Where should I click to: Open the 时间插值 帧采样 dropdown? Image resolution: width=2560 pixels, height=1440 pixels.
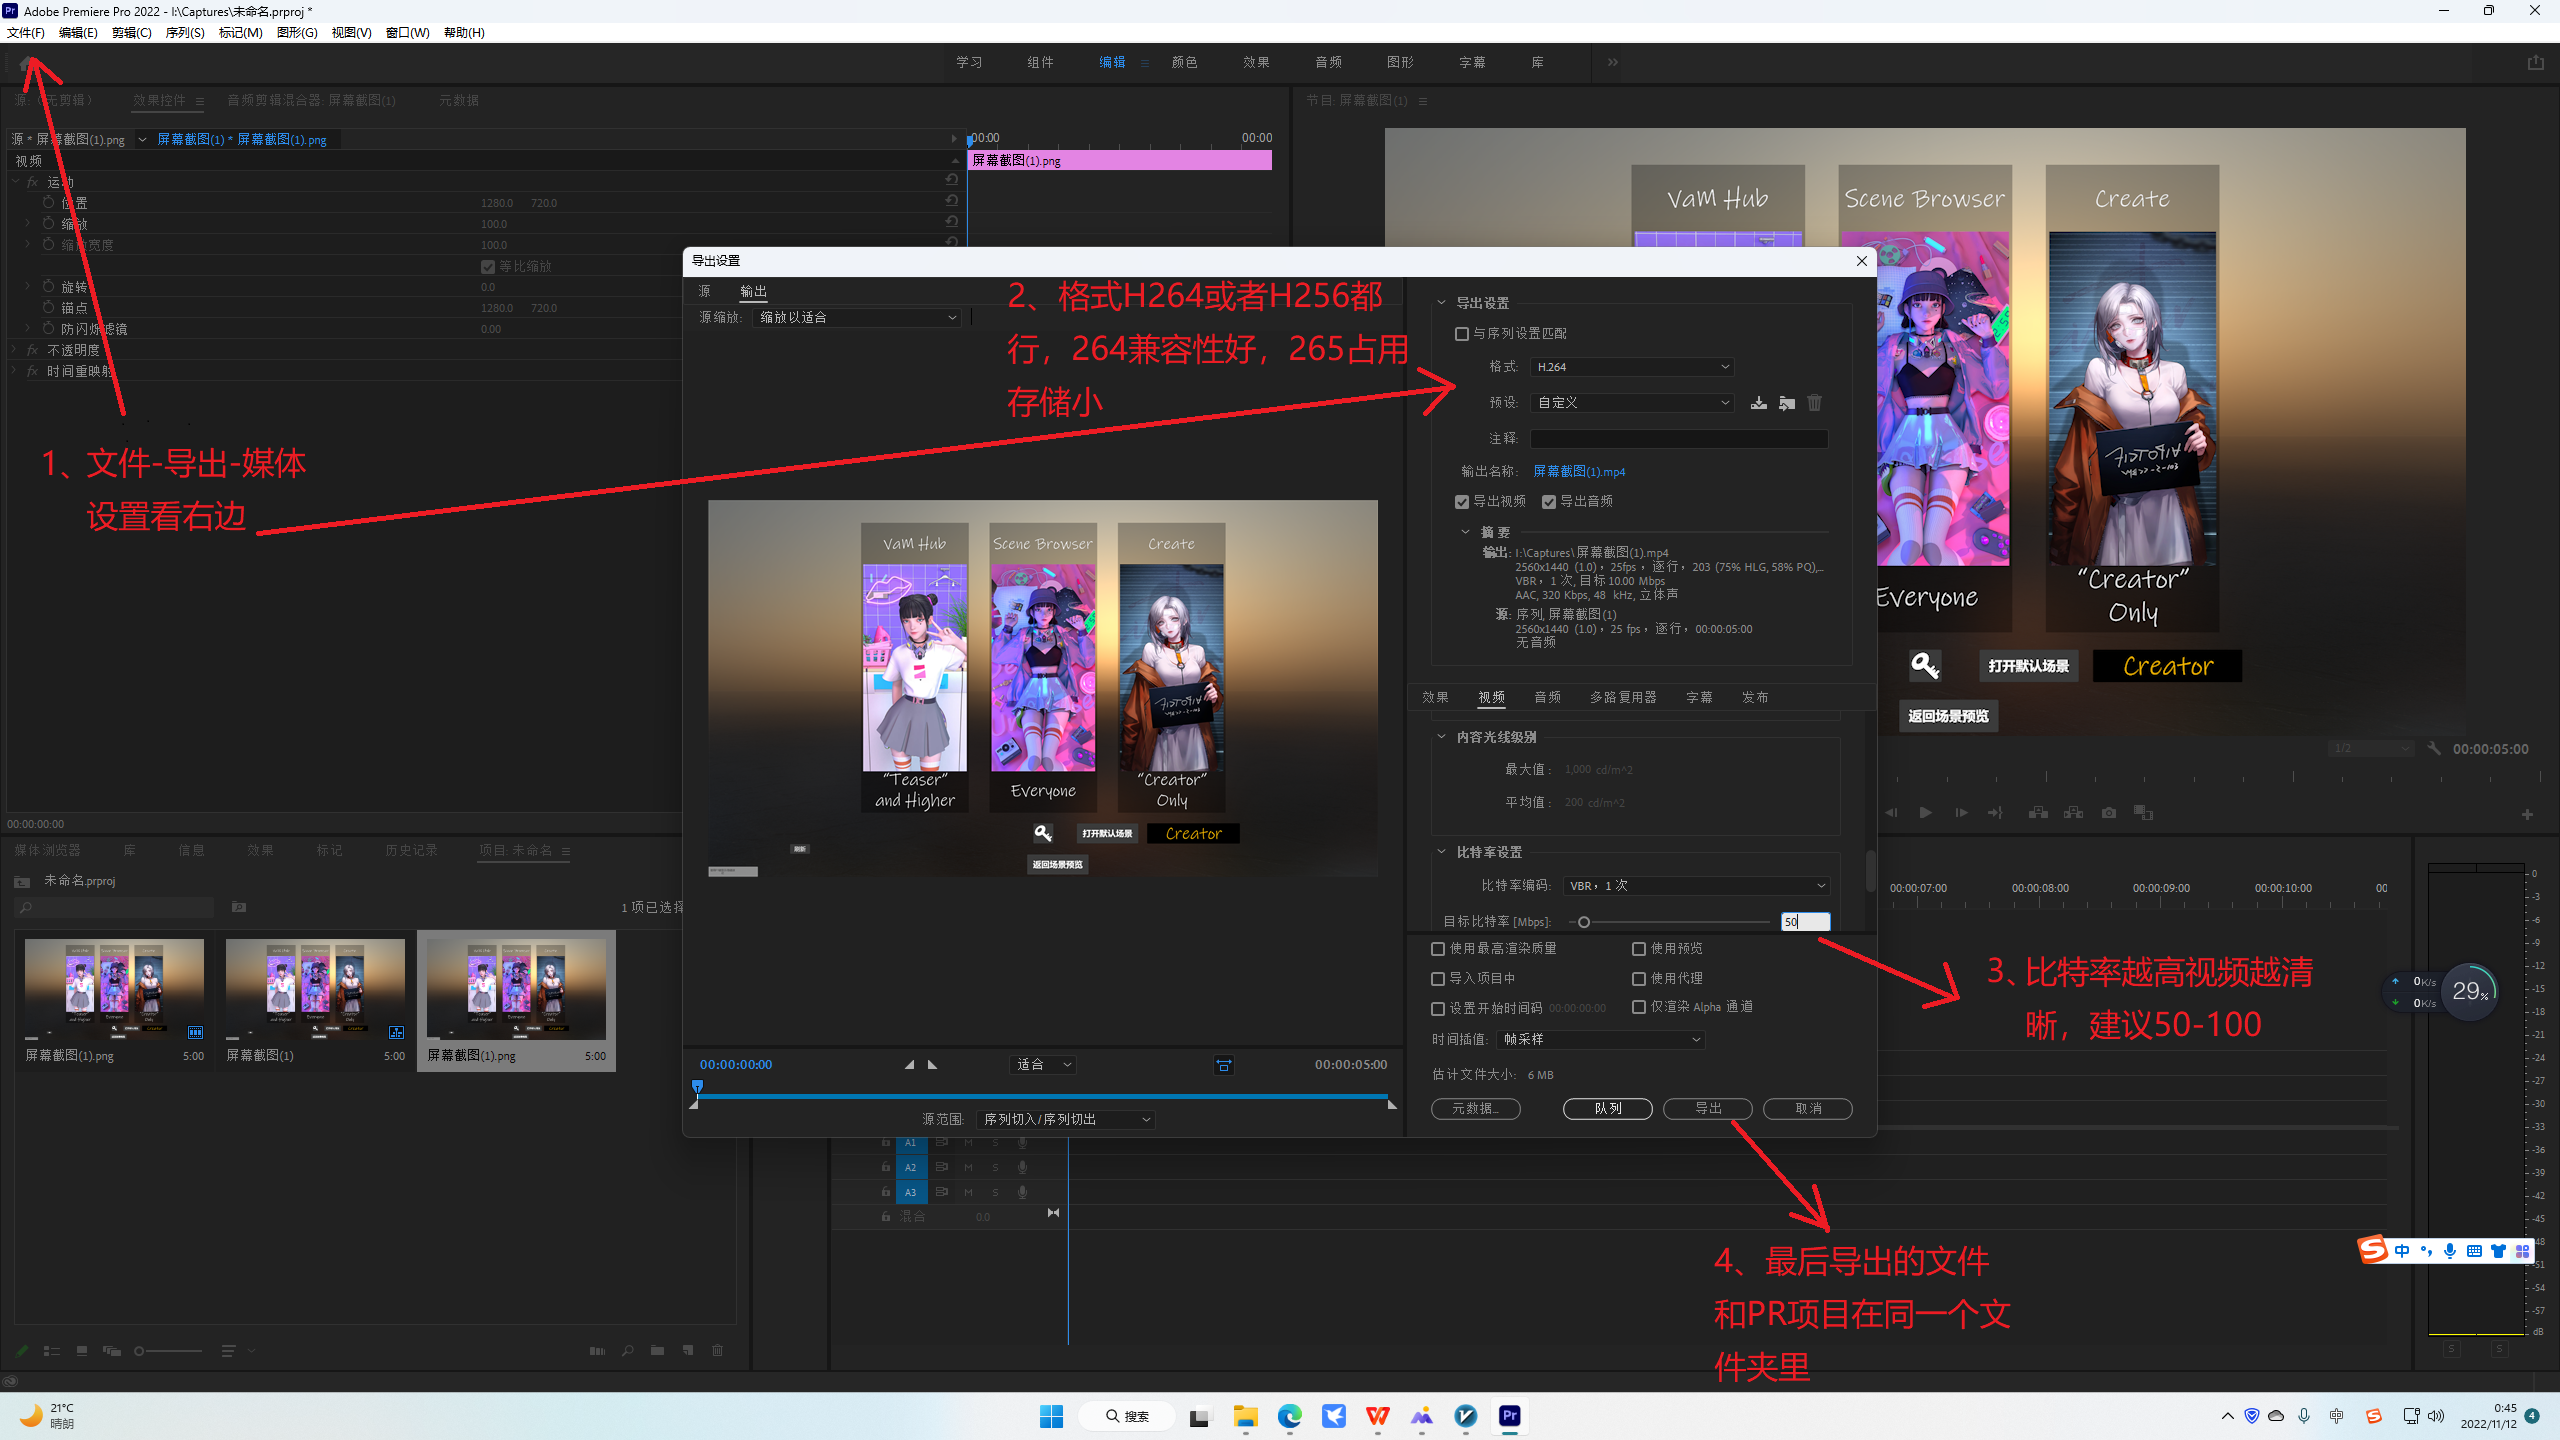click(1600, 1040)
